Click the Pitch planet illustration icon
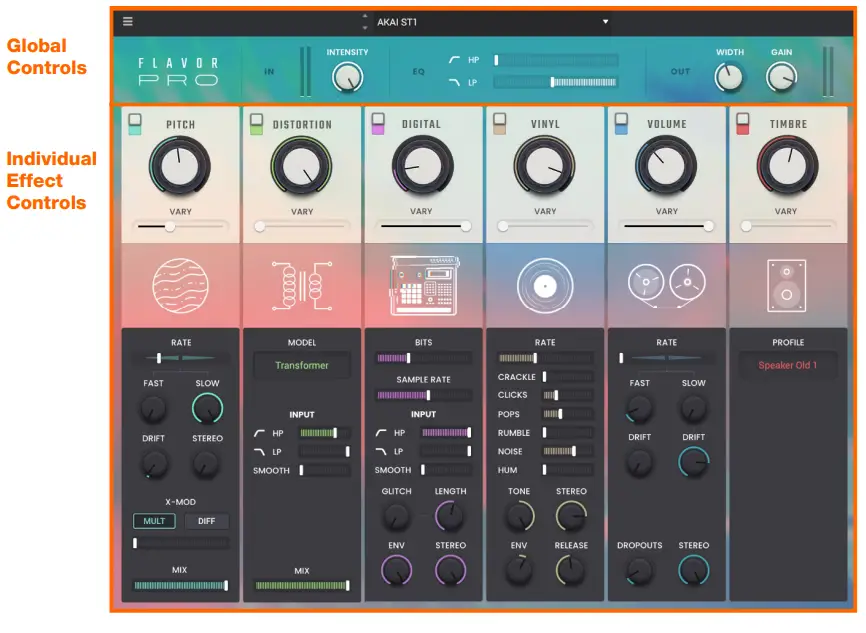This screenshot has height=633, width=866. [x=180, y=286]
